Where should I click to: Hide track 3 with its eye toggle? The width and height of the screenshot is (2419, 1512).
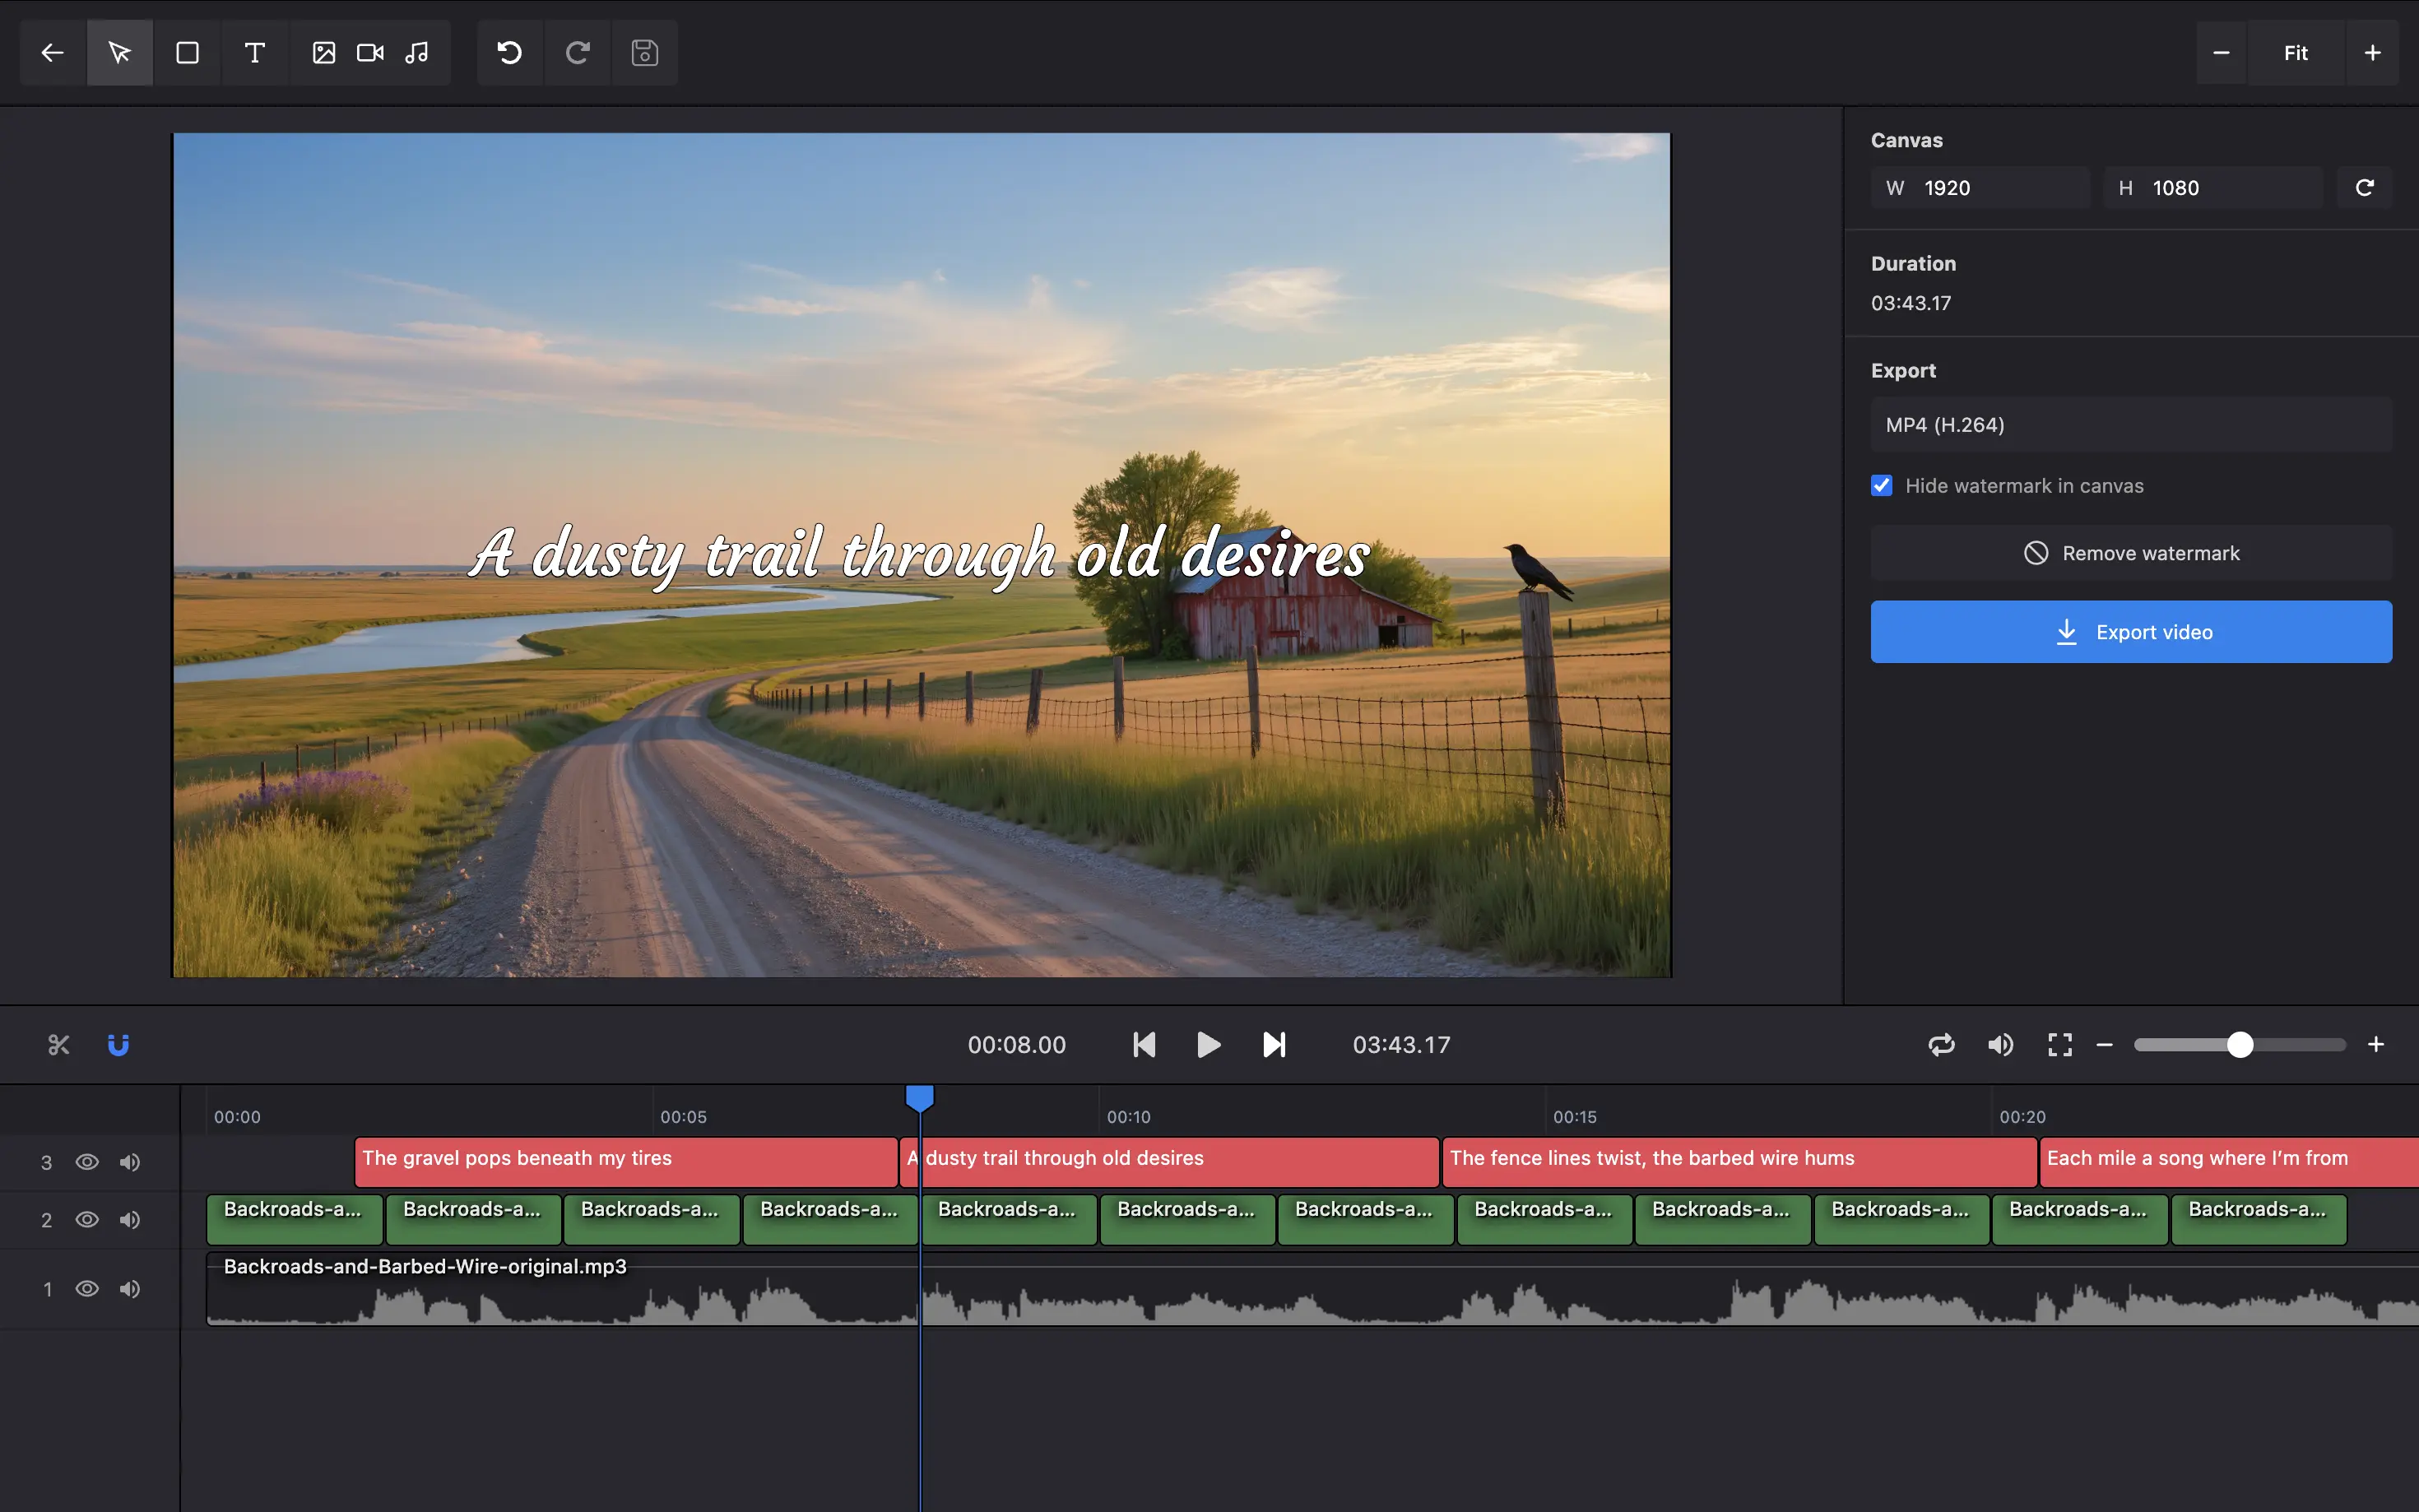click(87, 1162)
